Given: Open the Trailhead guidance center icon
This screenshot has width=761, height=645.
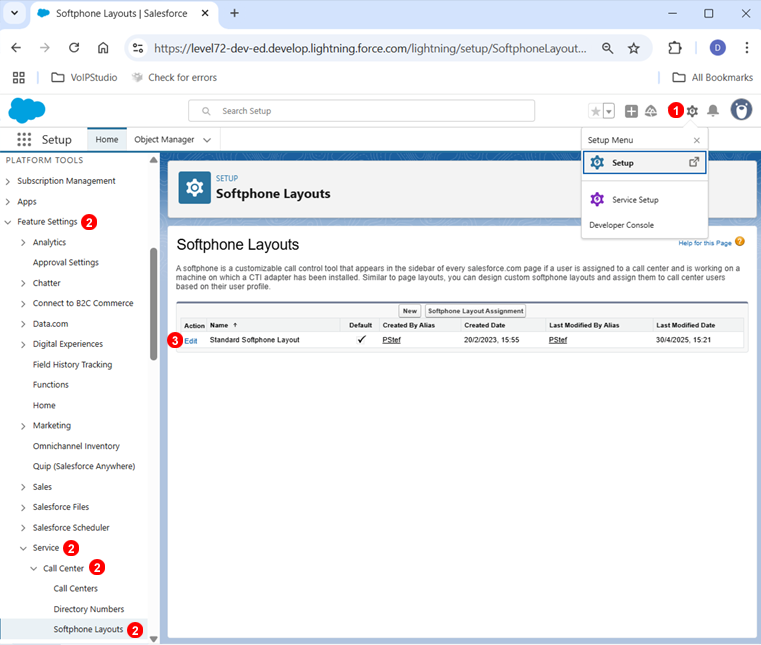Looking at the screenshot, I should [651, 111].
